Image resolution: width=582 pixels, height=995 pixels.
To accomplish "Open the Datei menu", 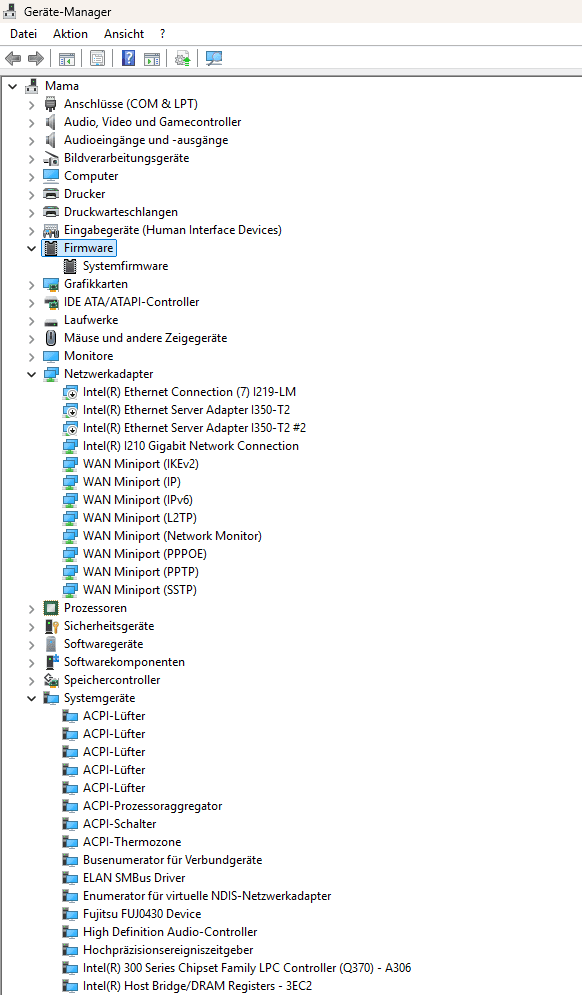I will pyautogui.click(x=23, y=34).
